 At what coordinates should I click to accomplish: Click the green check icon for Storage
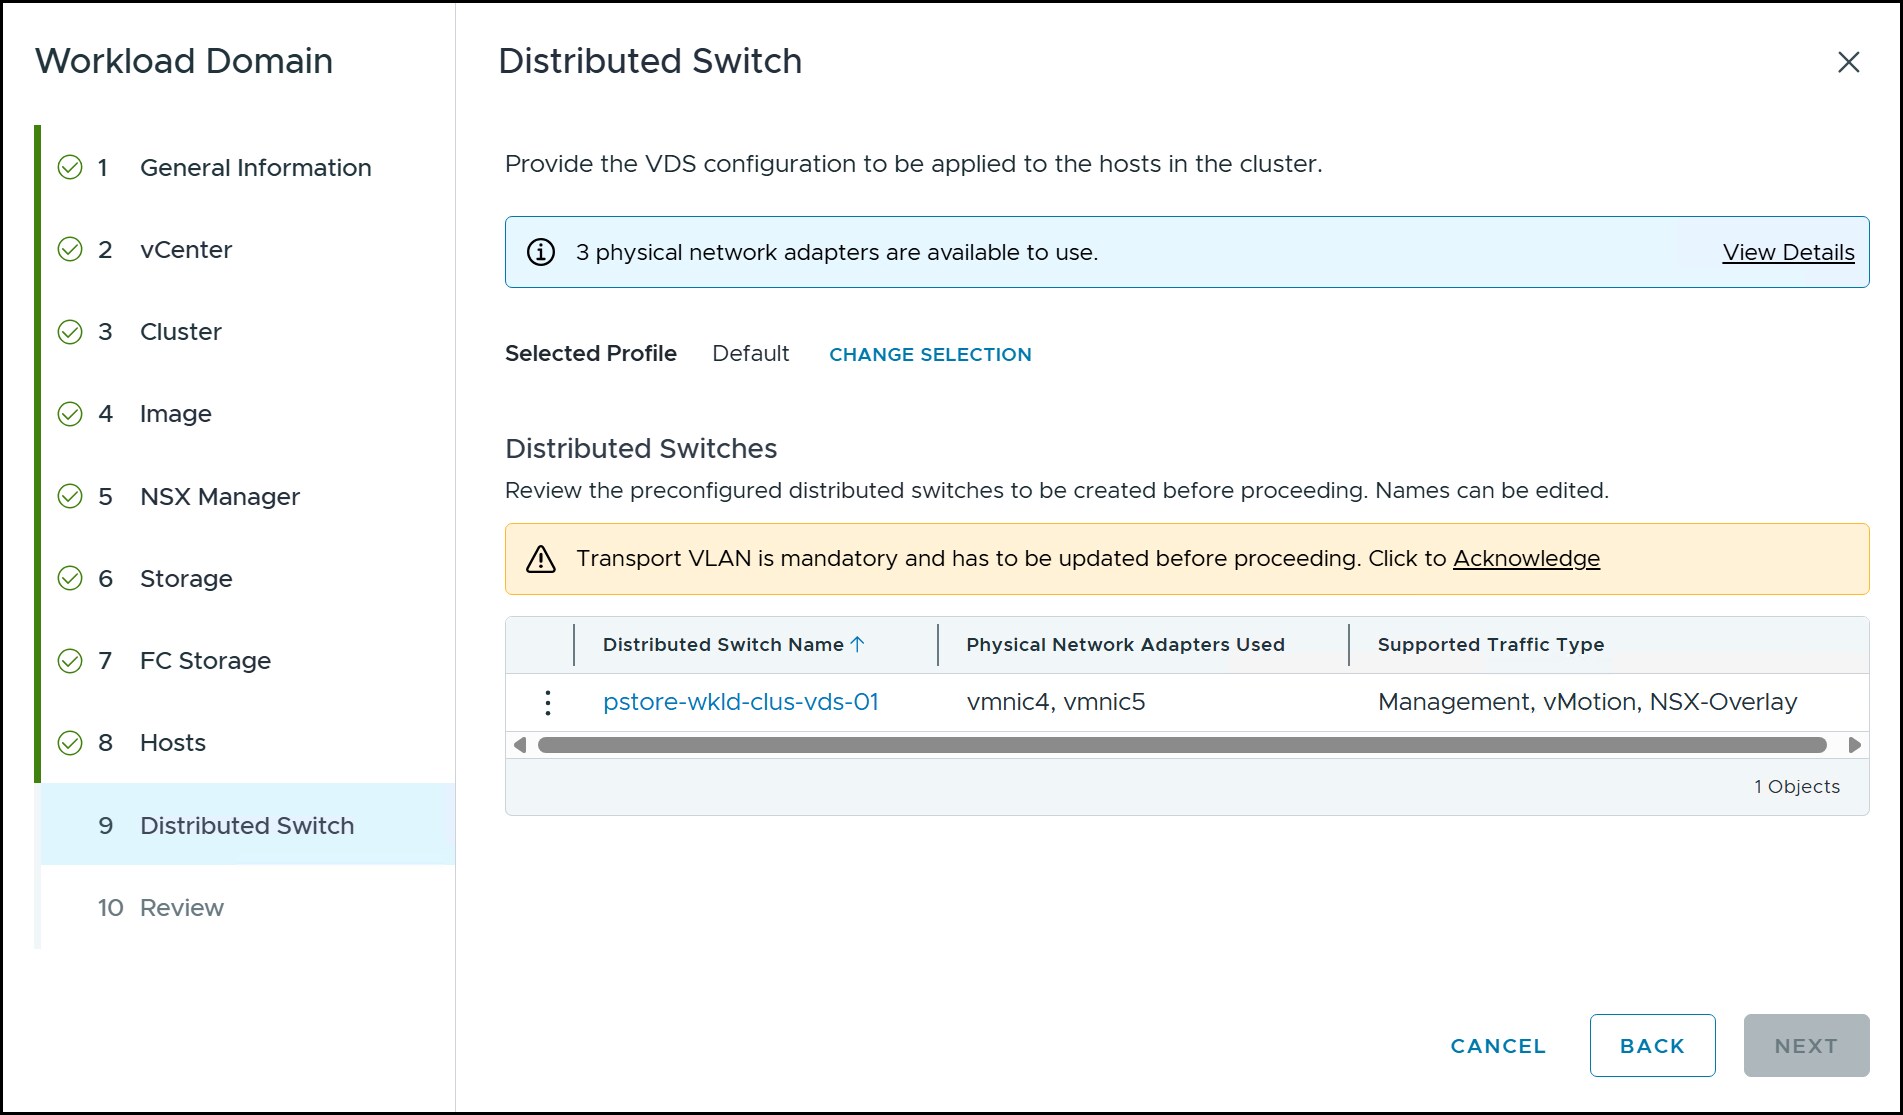70,578
